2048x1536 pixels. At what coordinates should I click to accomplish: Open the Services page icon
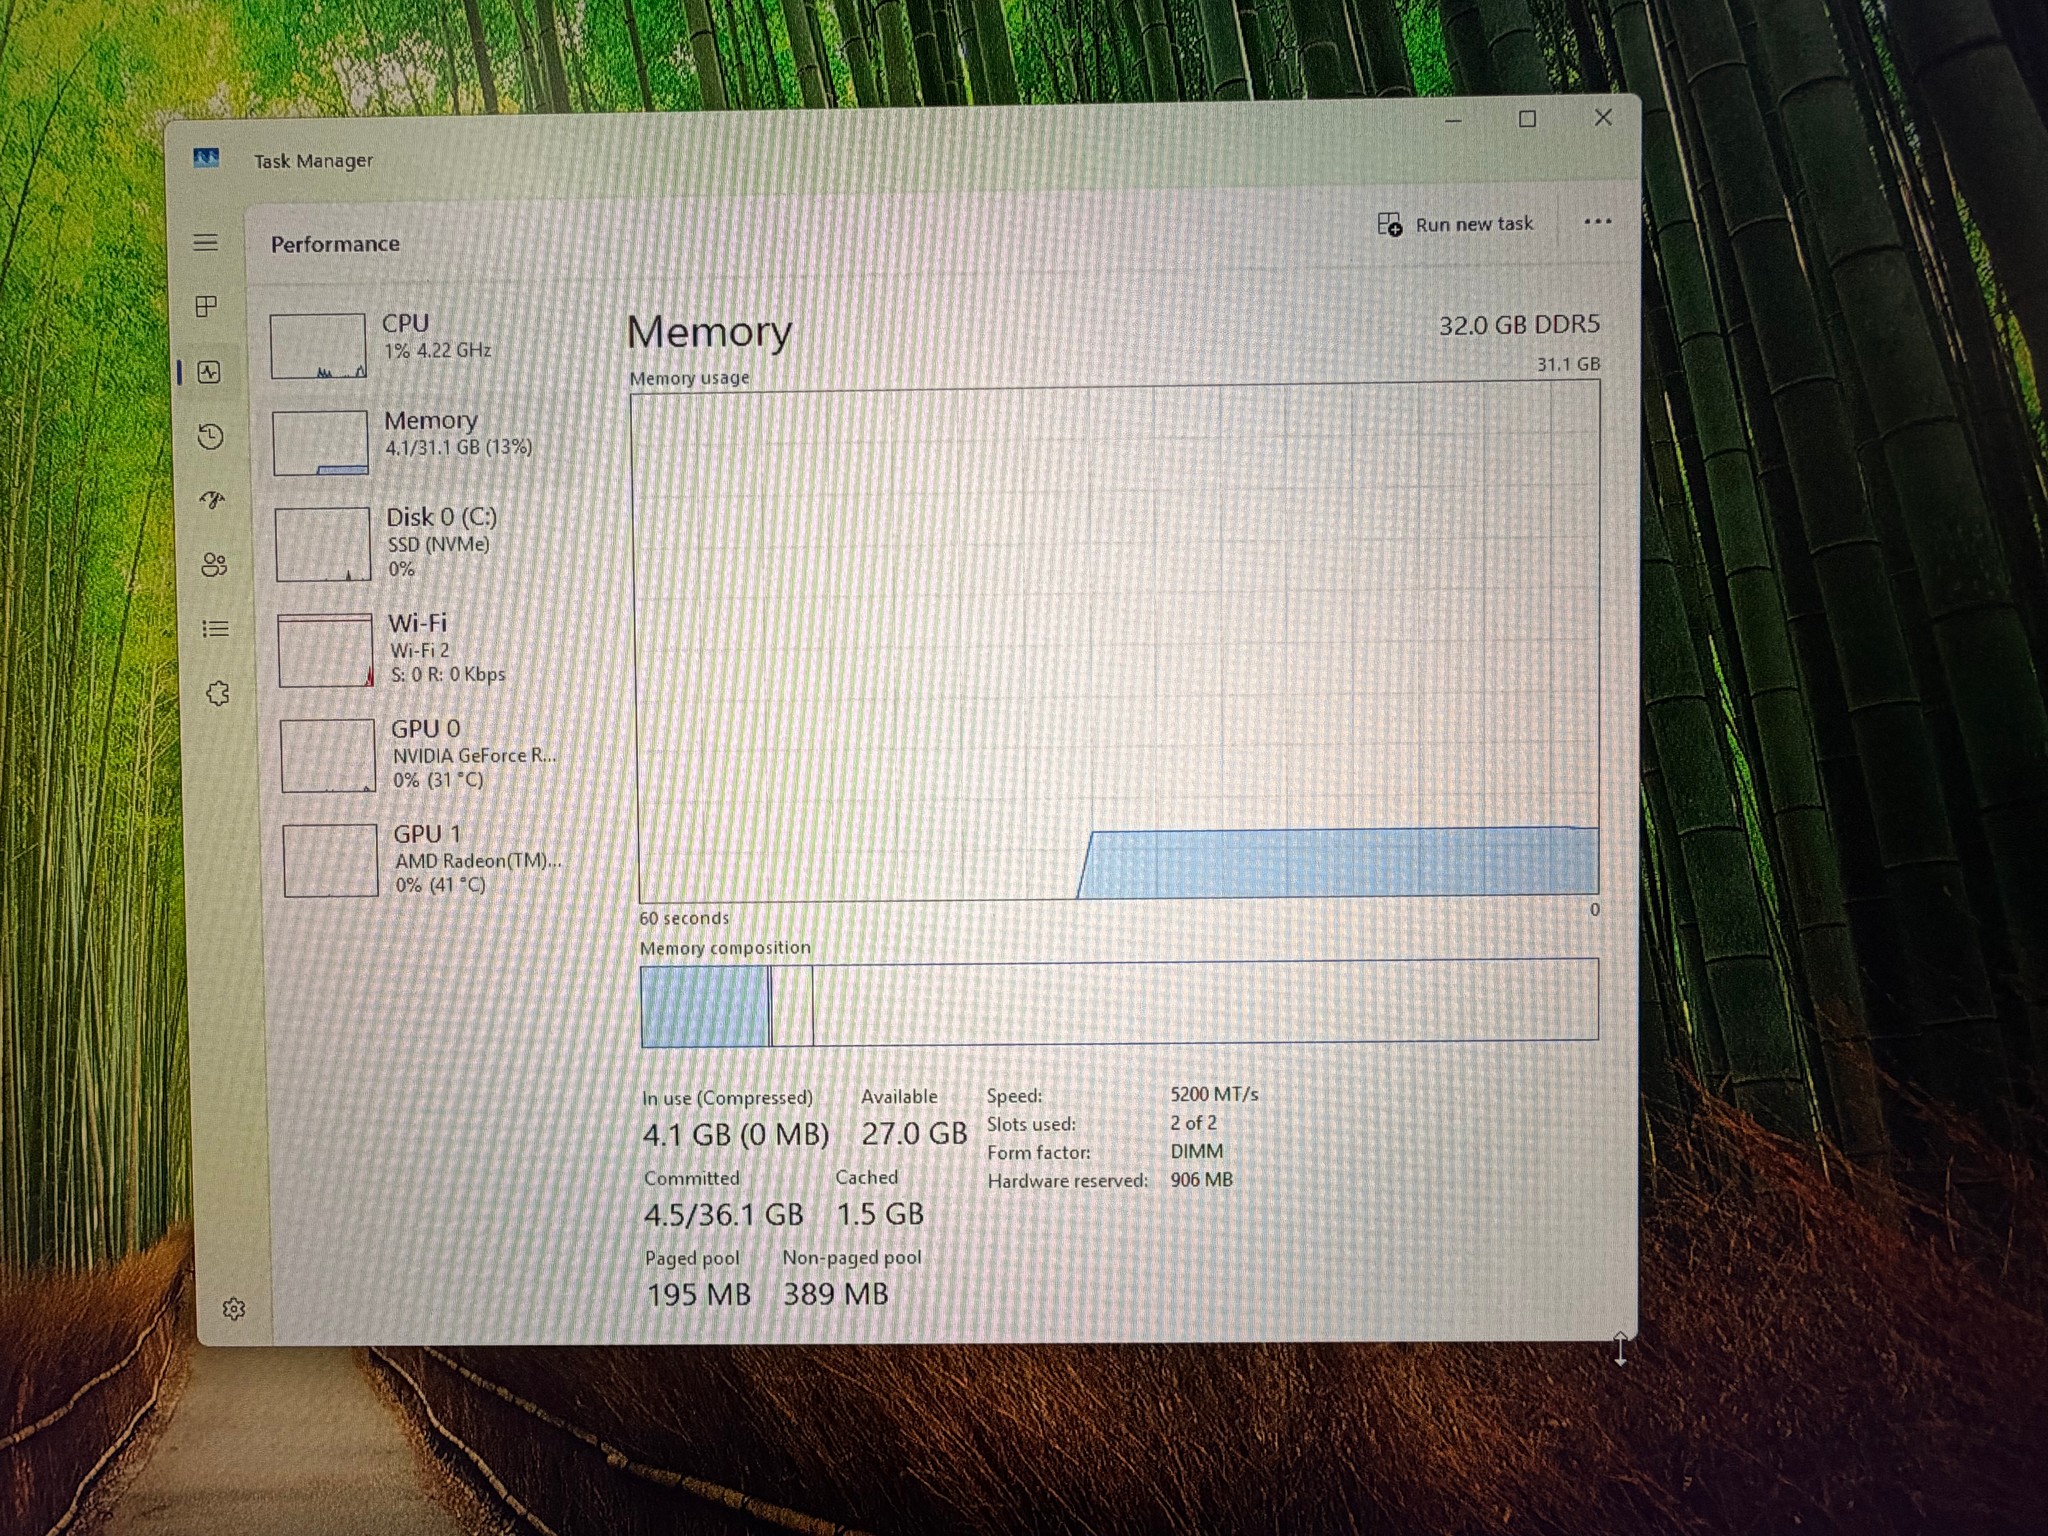218,693
